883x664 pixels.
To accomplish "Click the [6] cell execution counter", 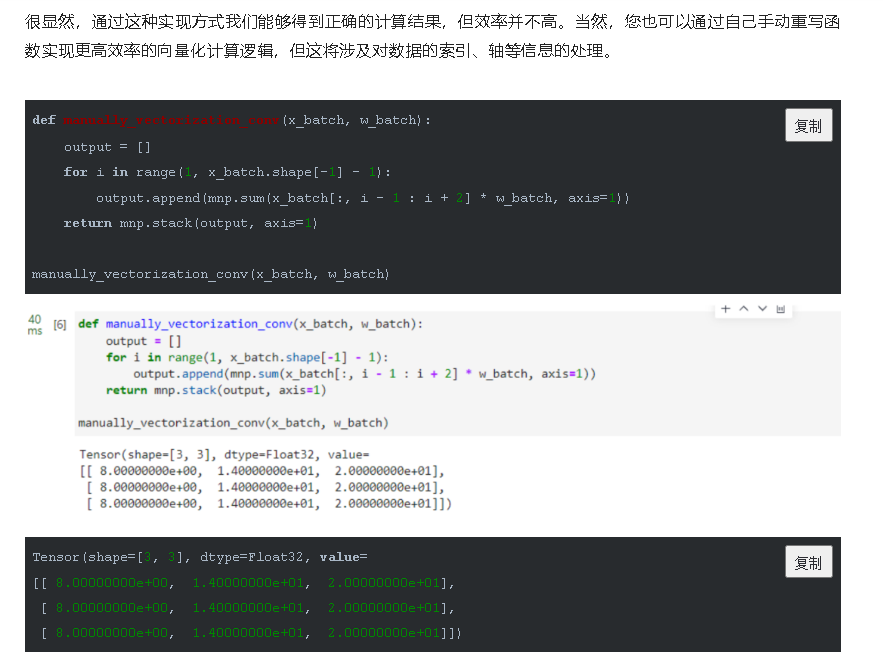I will (x=60, y=324).
